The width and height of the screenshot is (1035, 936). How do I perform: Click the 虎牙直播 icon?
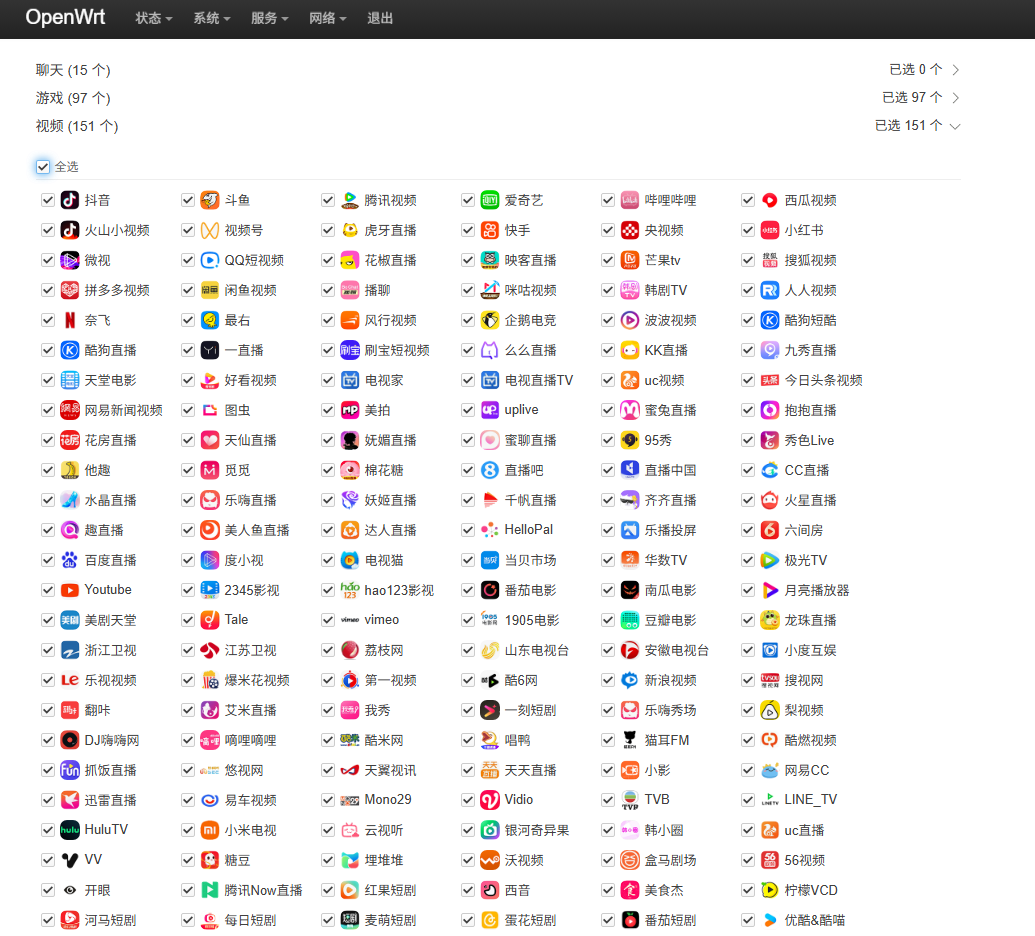[350, 230]
